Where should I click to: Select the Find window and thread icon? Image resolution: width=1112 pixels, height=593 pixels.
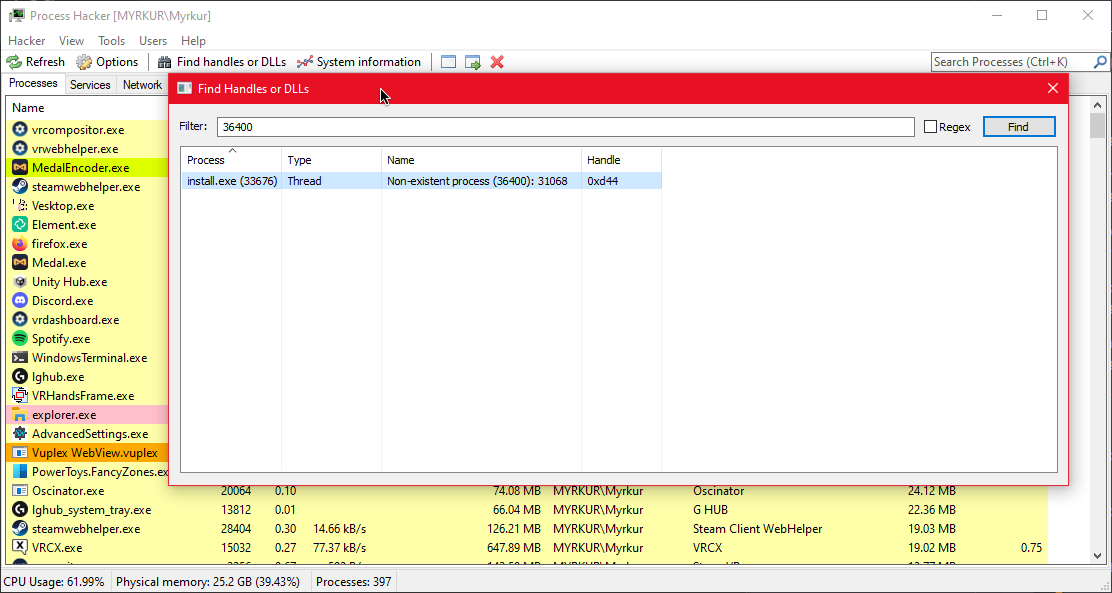pyautogui.click(x=472, y=61)
